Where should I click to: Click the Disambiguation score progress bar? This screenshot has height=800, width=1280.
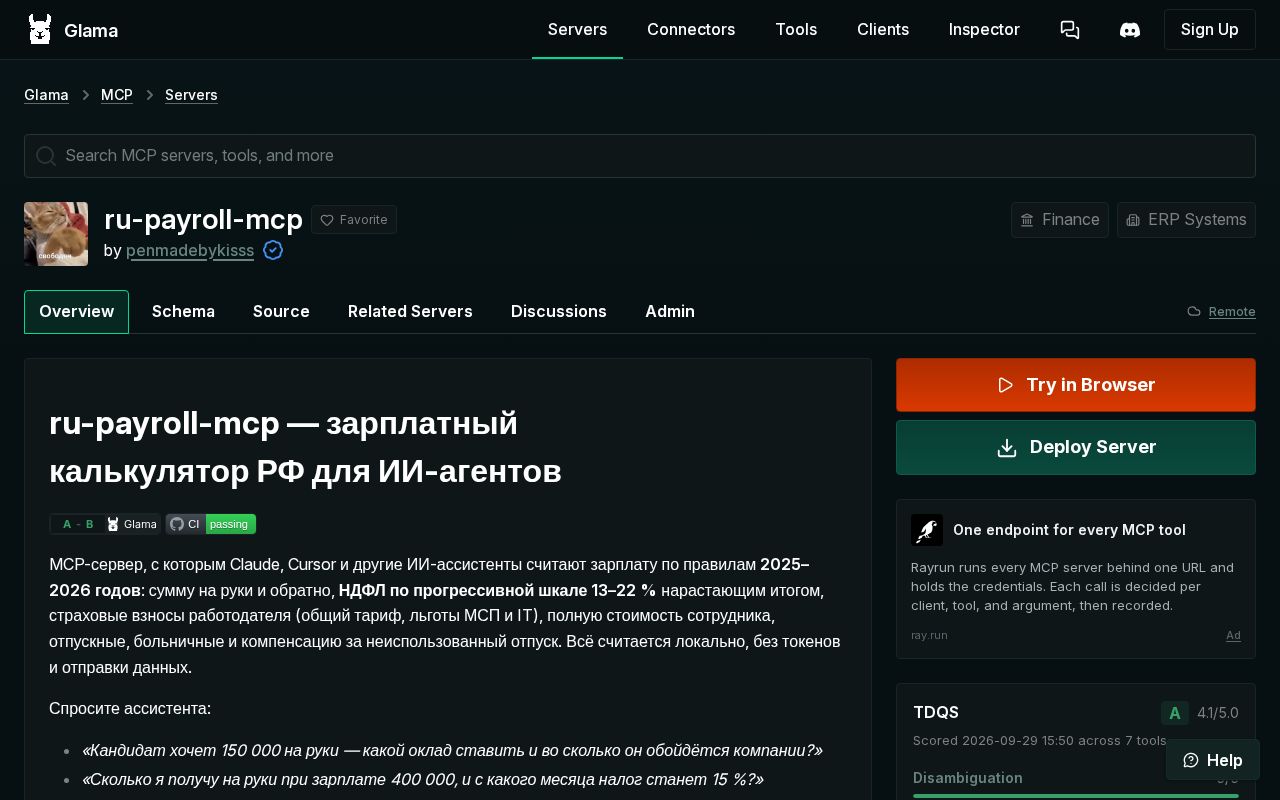click(x=1076, y=796)
